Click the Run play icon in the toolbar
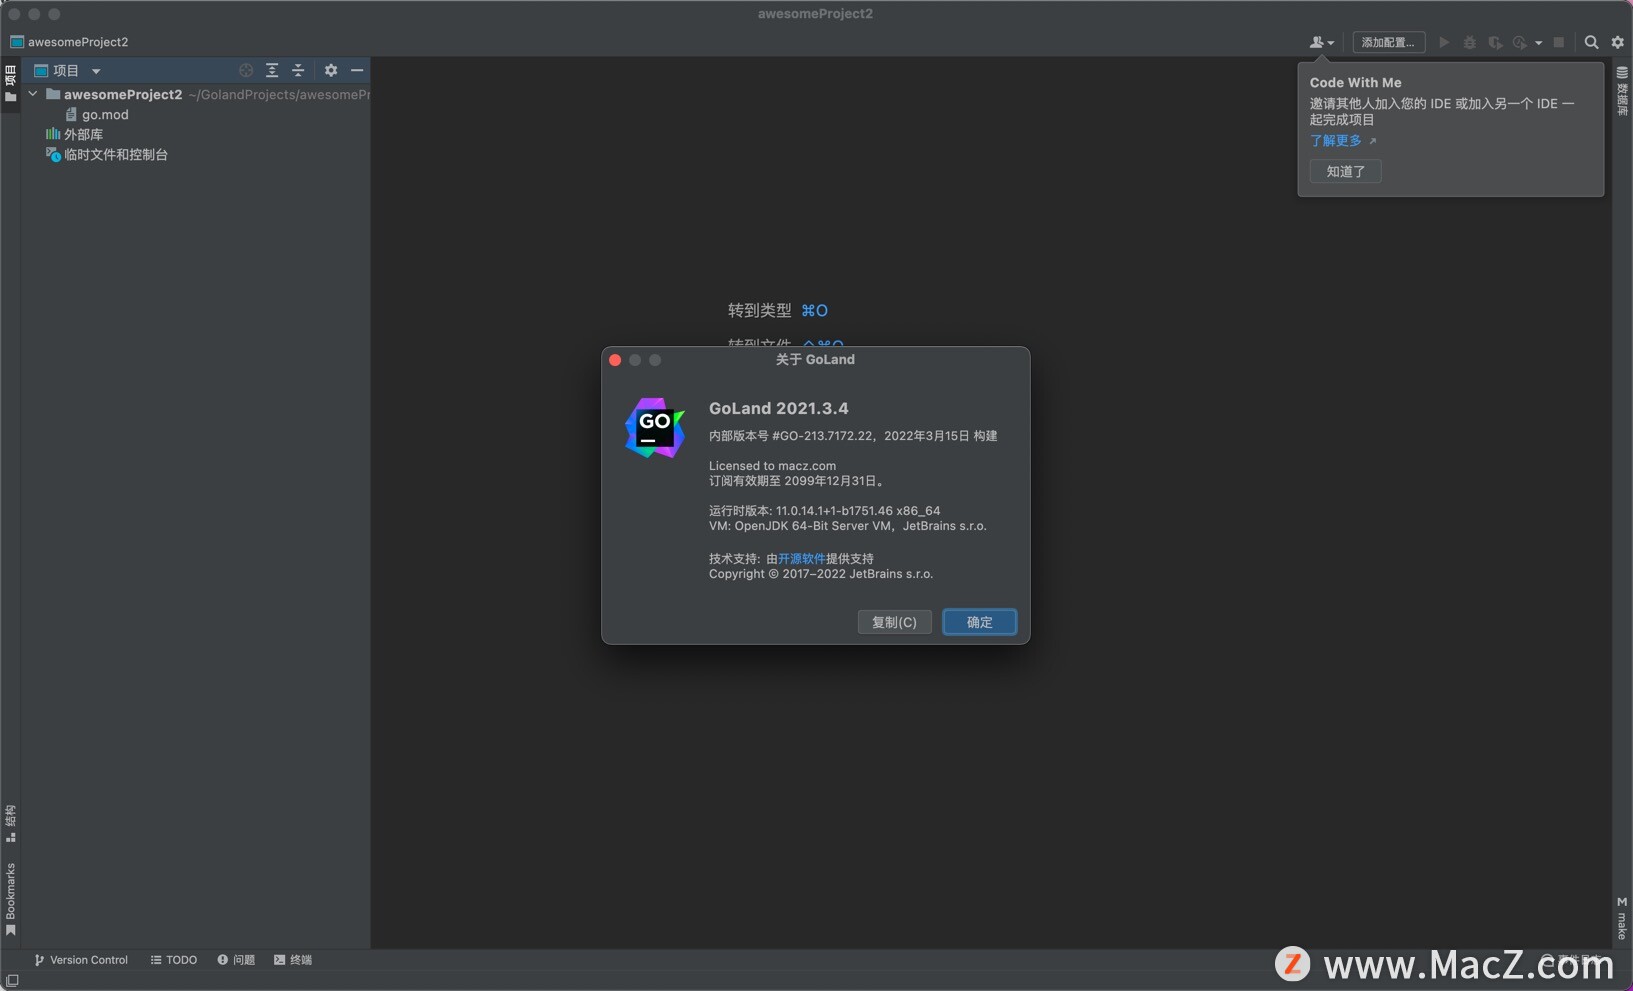This screenshot has height=991, width=1633. 1444,42
